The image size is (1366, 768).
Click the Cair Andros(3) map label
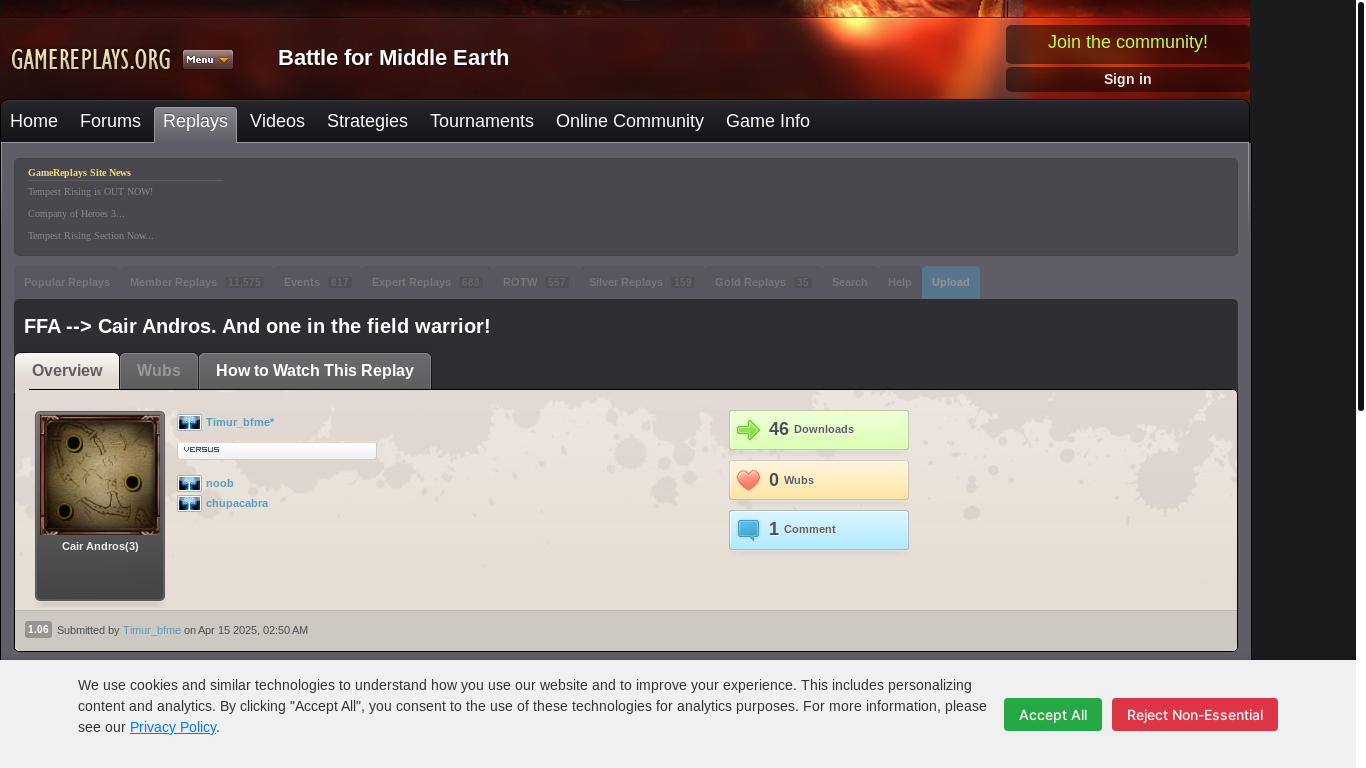[x=100, y=546]
